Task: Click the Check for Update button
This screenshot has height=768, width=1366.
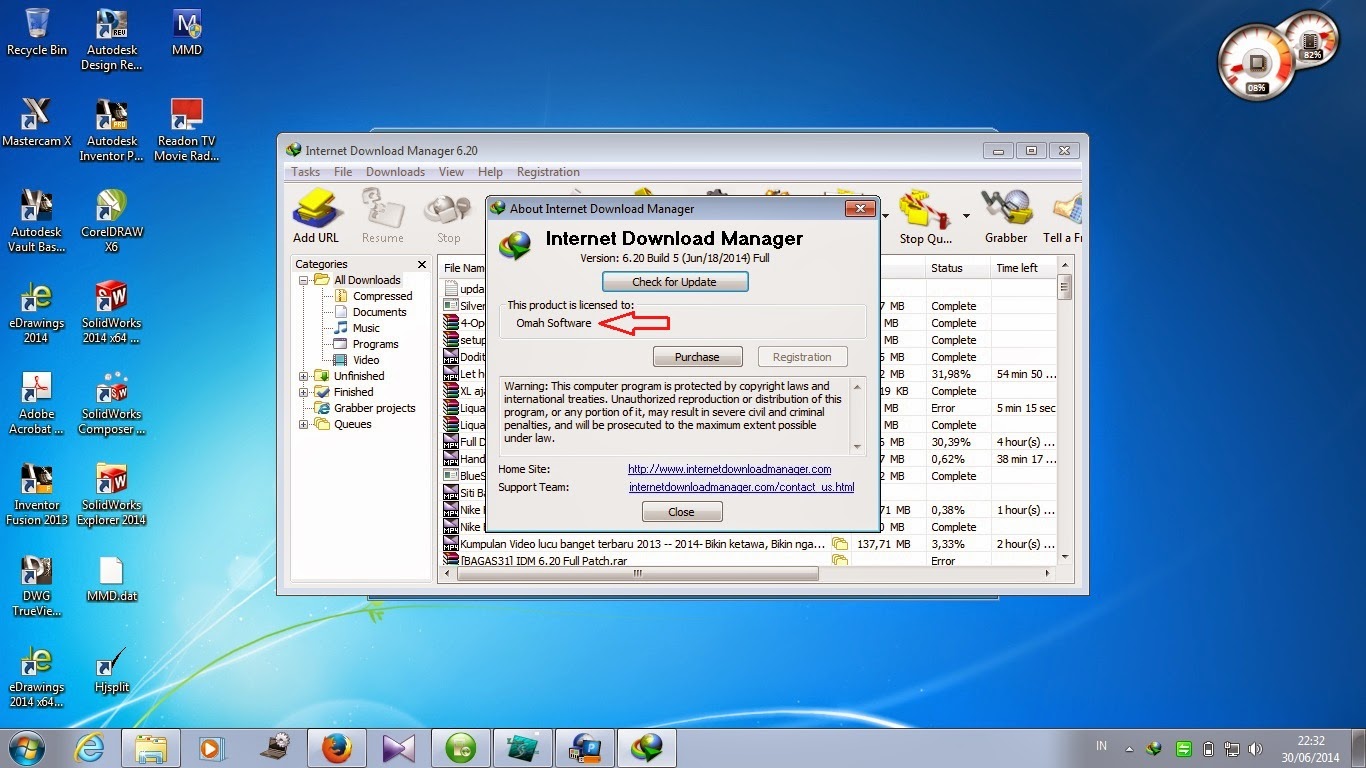Action: tap(674, 282)
